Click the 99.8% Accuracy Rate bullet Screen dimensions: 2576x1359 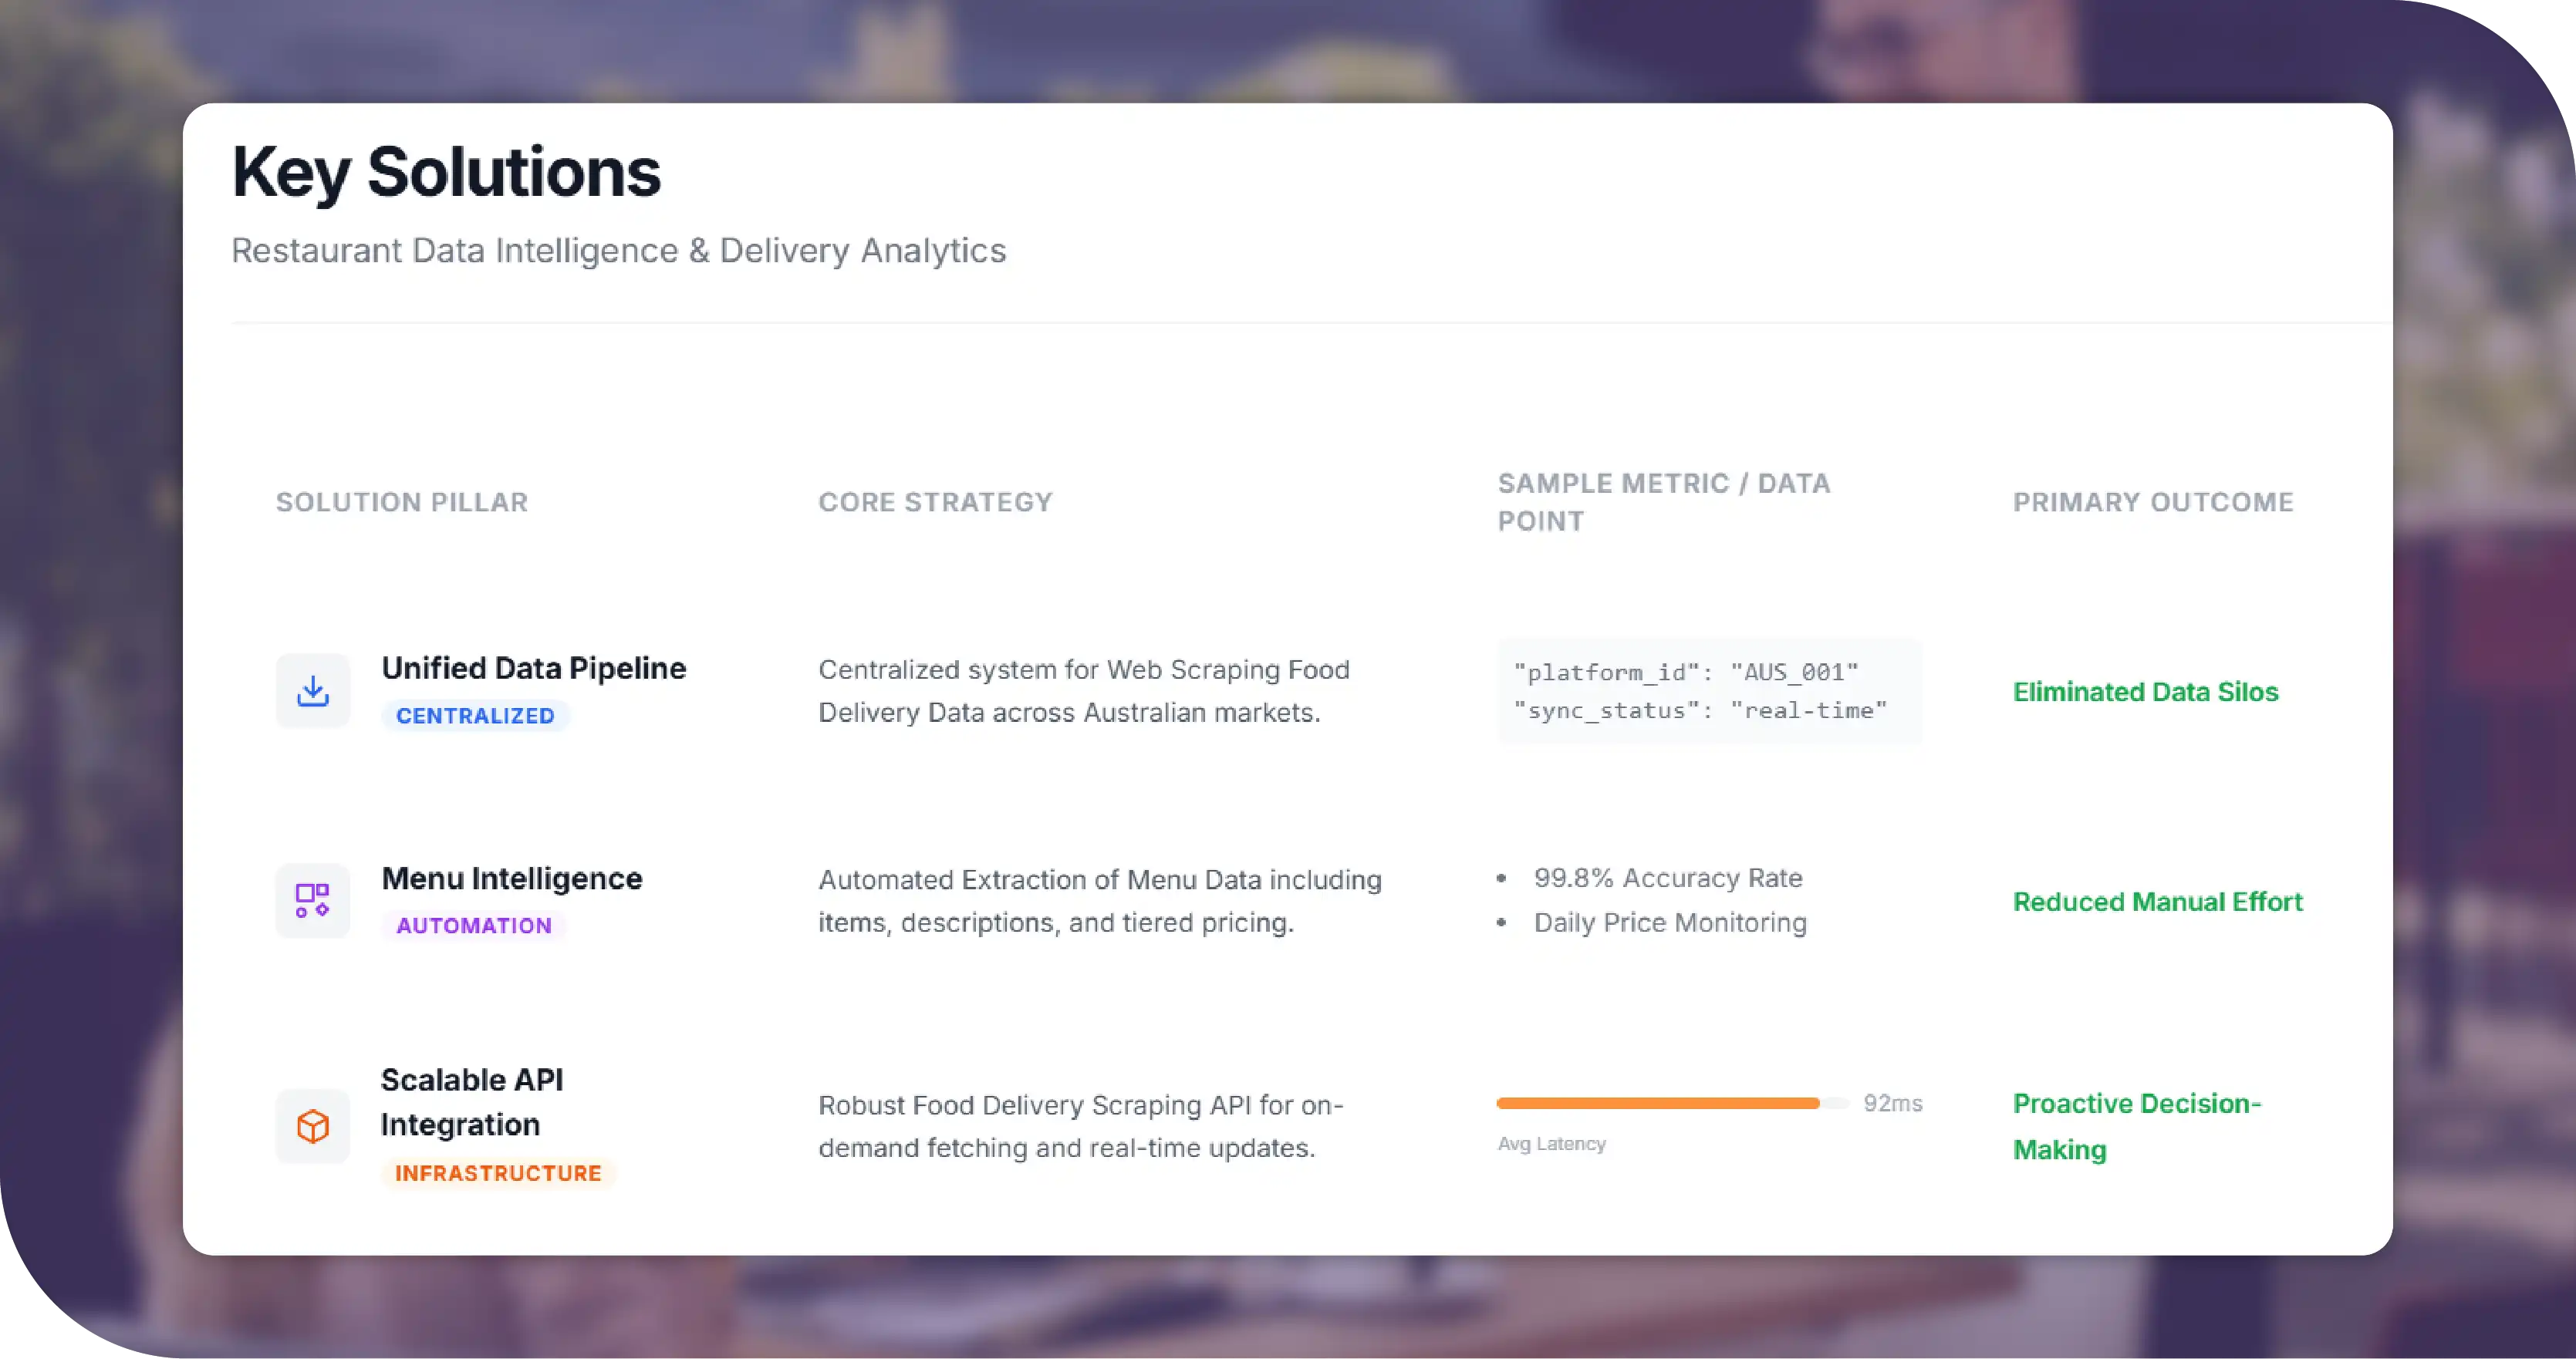point(1668,878)
